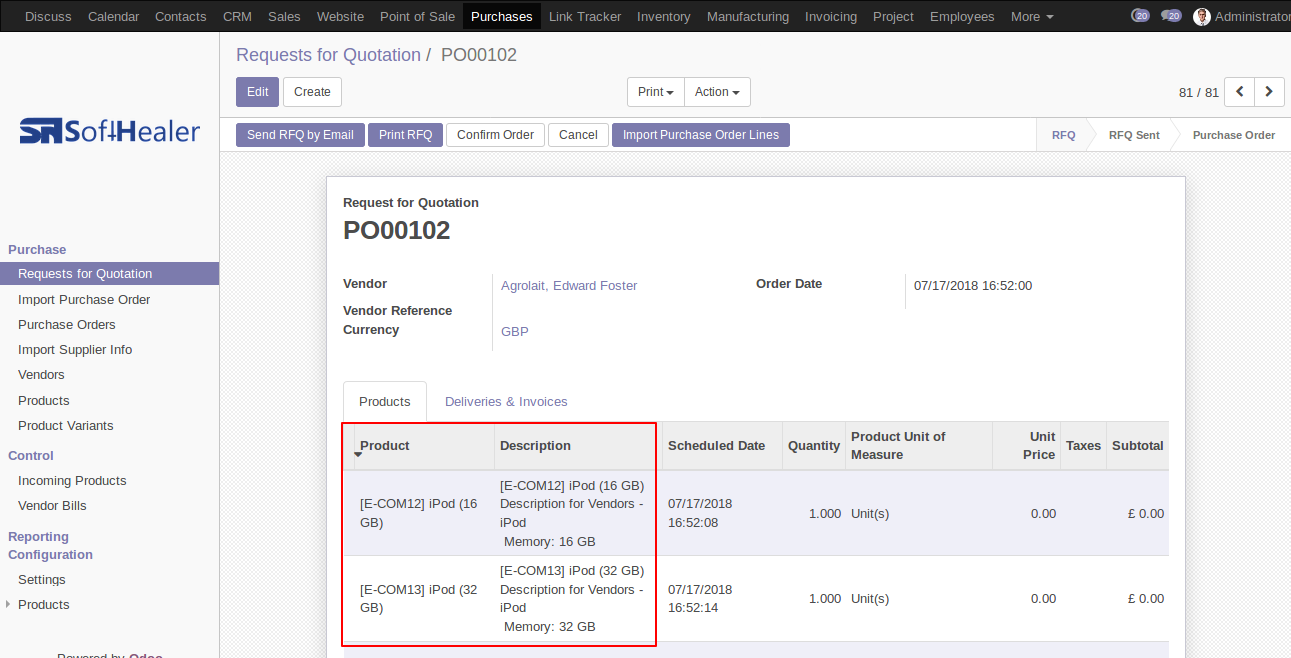Open Incoming Products in sidebar
The image size is (1291, 658).
[109, 481]
